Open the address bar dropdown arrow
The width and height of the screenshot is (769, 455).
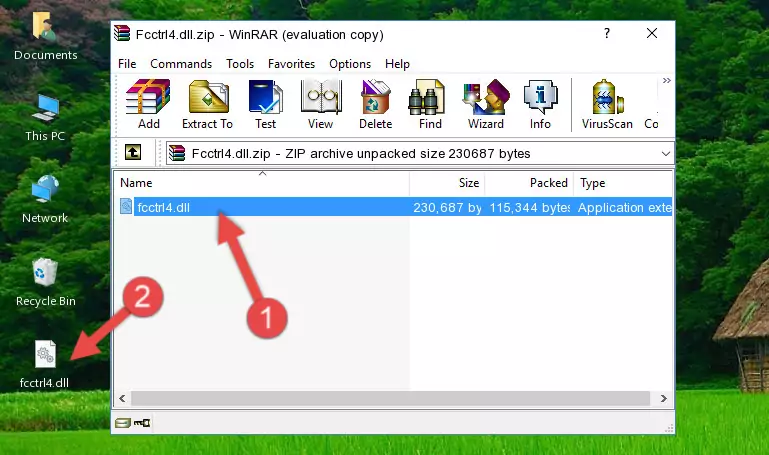pos(666,153)
